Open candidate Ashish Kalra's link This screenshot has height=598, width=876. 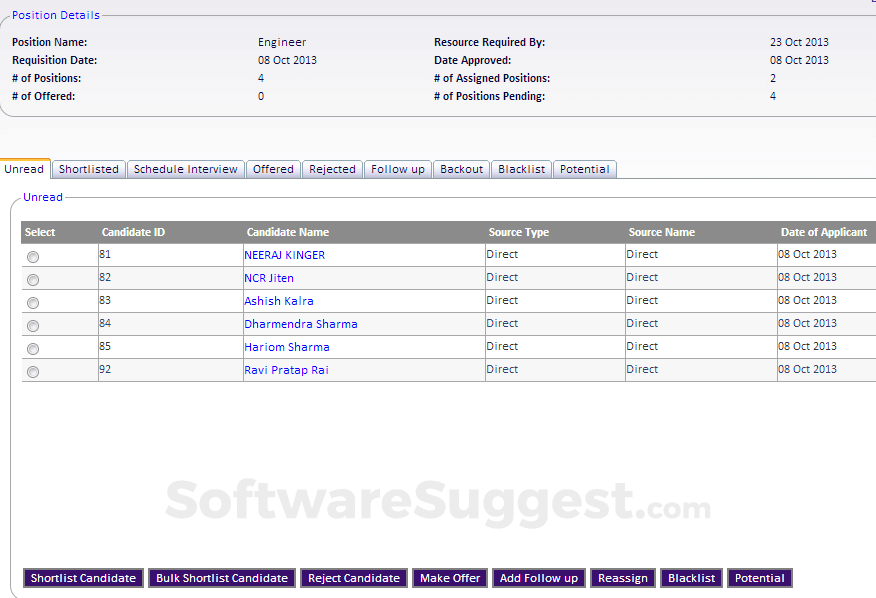(x=279, y=301)
